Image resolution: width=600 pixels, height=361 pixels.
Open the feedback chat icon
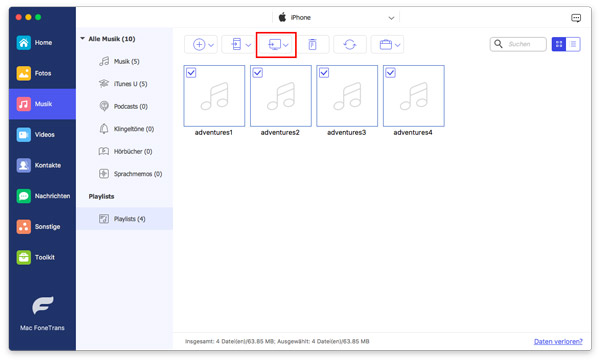point(576,18)
